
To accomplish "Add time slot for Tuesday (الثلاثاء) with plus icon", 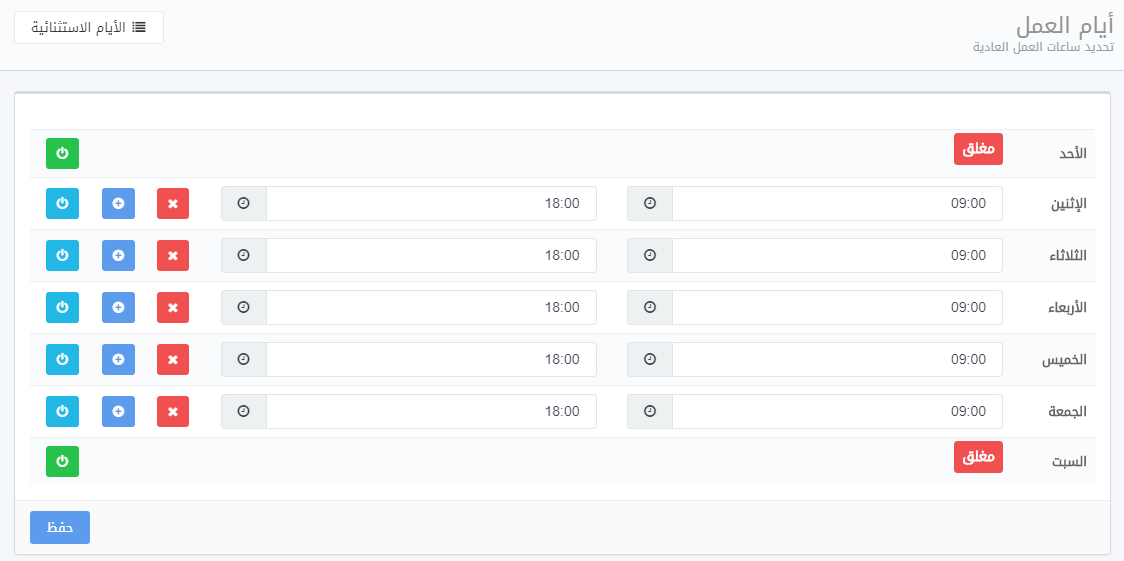I will (x=118, y=255).
